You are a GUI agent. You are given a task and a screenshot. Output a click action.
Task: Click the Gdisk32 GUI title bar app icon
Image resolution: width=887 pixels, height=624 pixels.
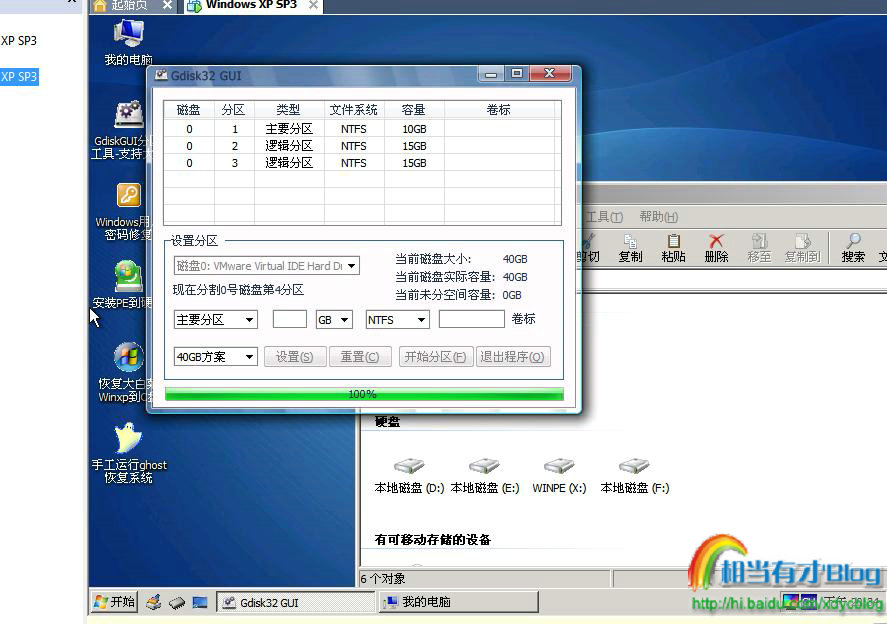(161, 75)
